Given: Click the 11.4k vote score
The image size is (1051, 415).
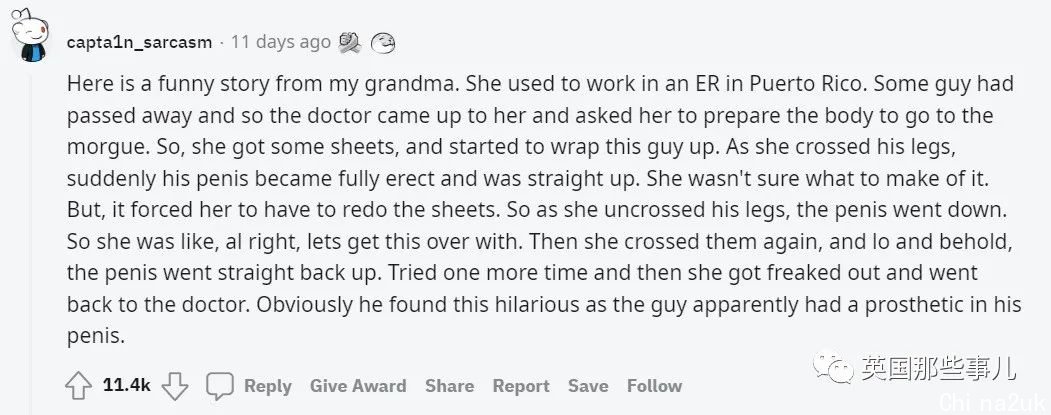Looking at the screenshot, I should click(127, 386).
